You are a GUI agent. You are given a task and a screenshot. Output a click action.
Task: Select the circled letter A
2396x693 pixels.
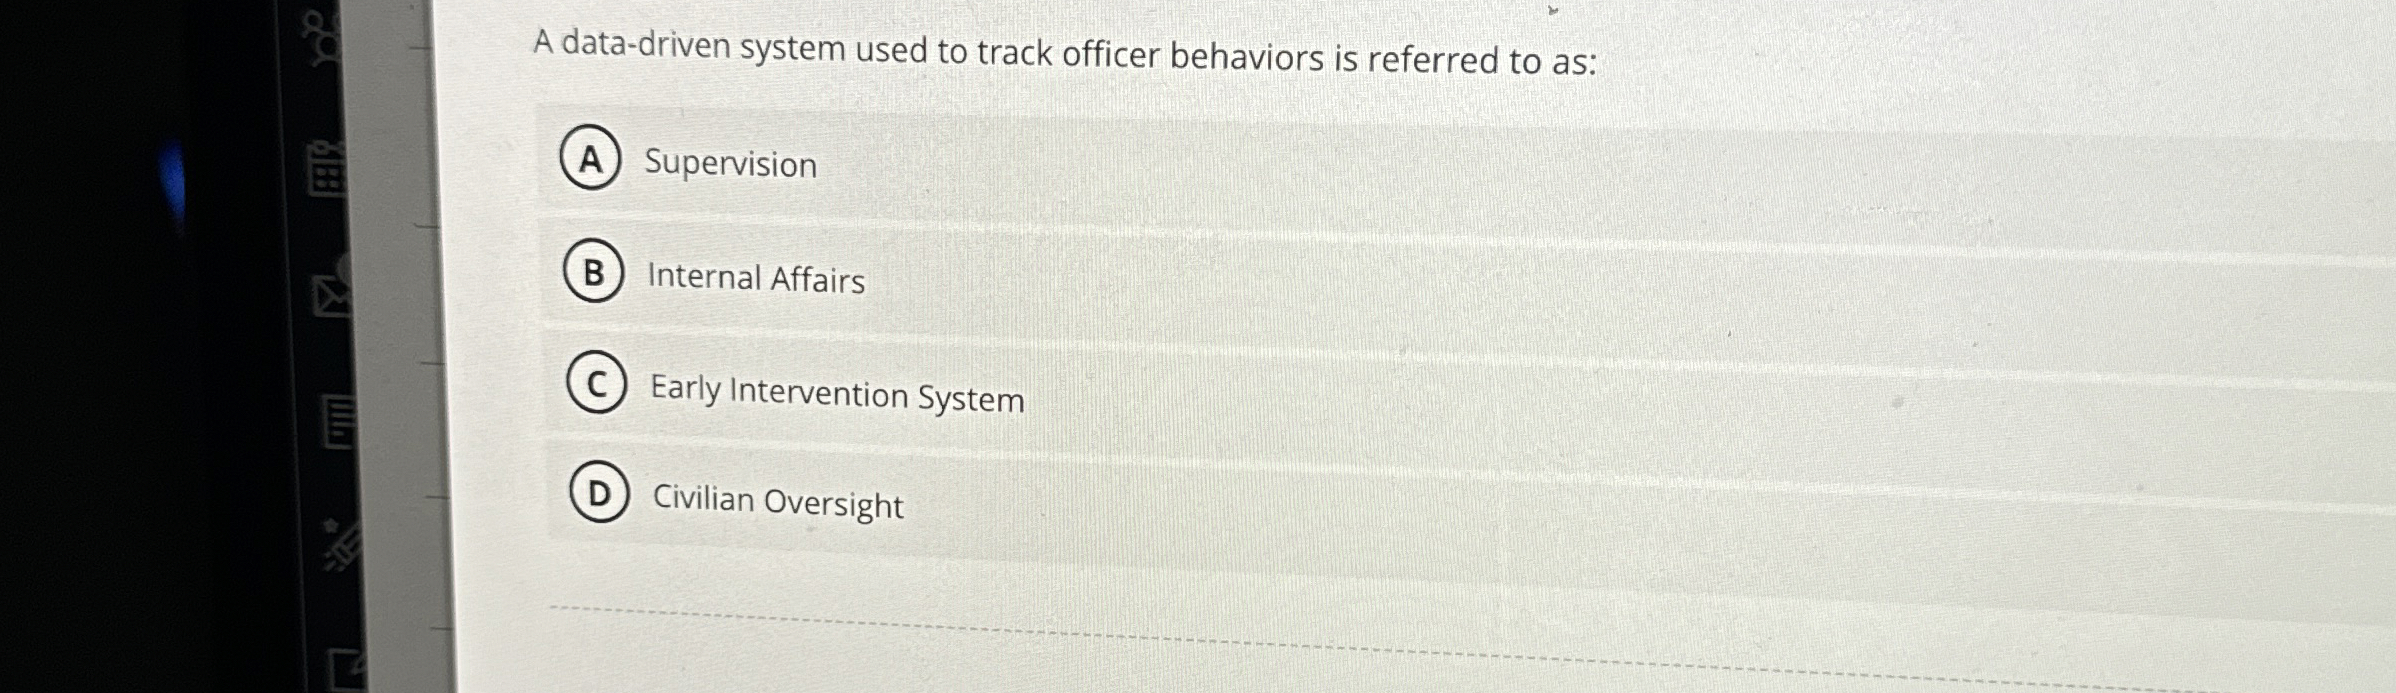pos(592,162)
